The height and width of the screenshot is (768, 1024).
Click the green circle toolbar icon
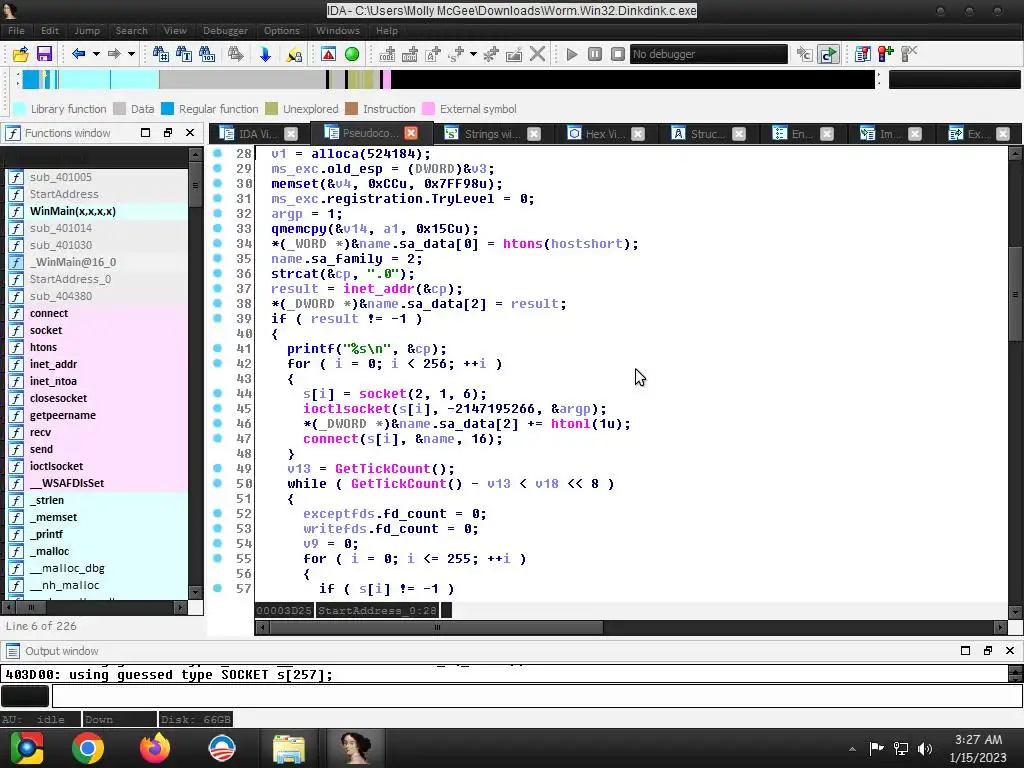[x=352, y=54]
